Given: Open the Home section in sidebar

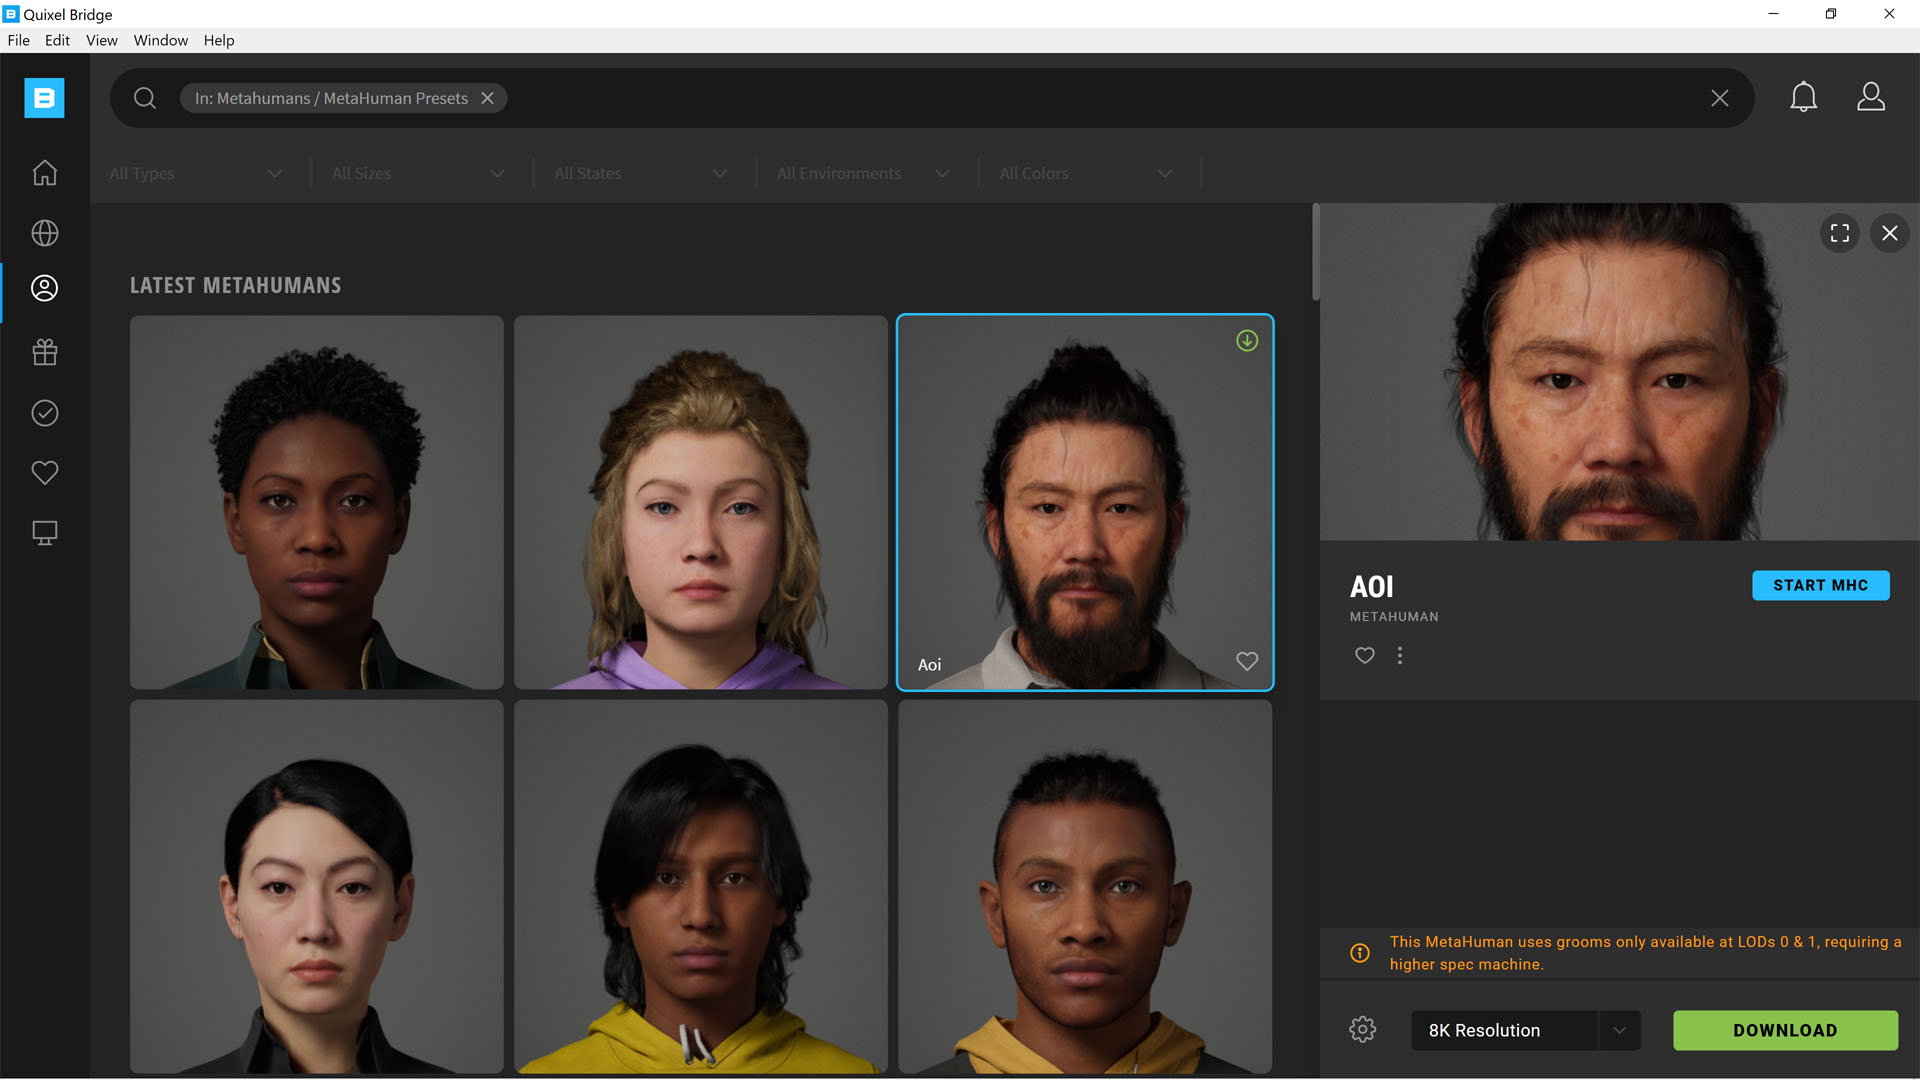Looking at the screenshot, I should click(x=44, y=173).
